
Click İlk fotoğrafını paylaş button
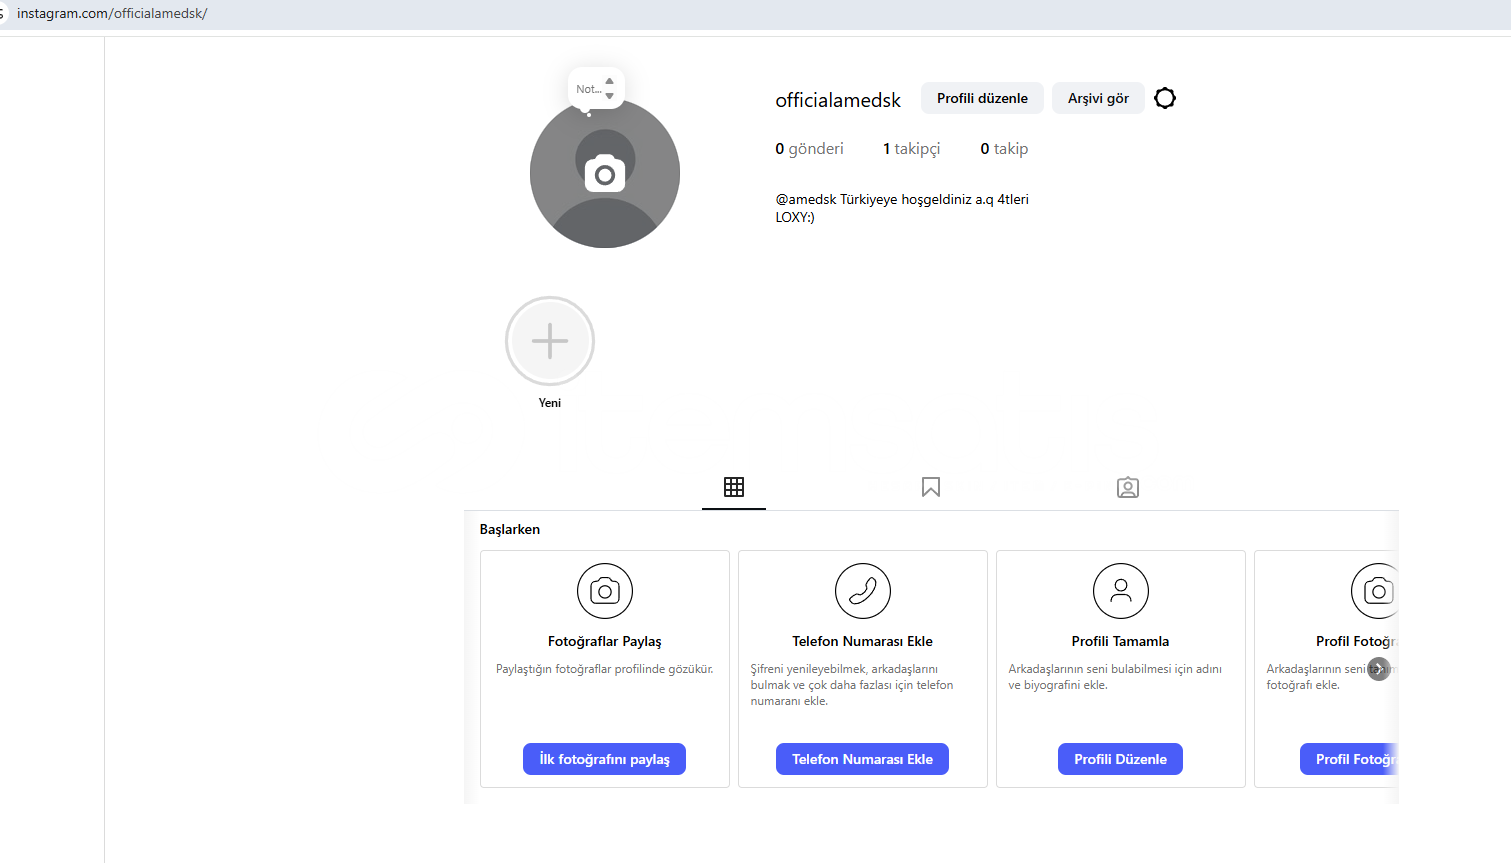click(x=604, y=759)
